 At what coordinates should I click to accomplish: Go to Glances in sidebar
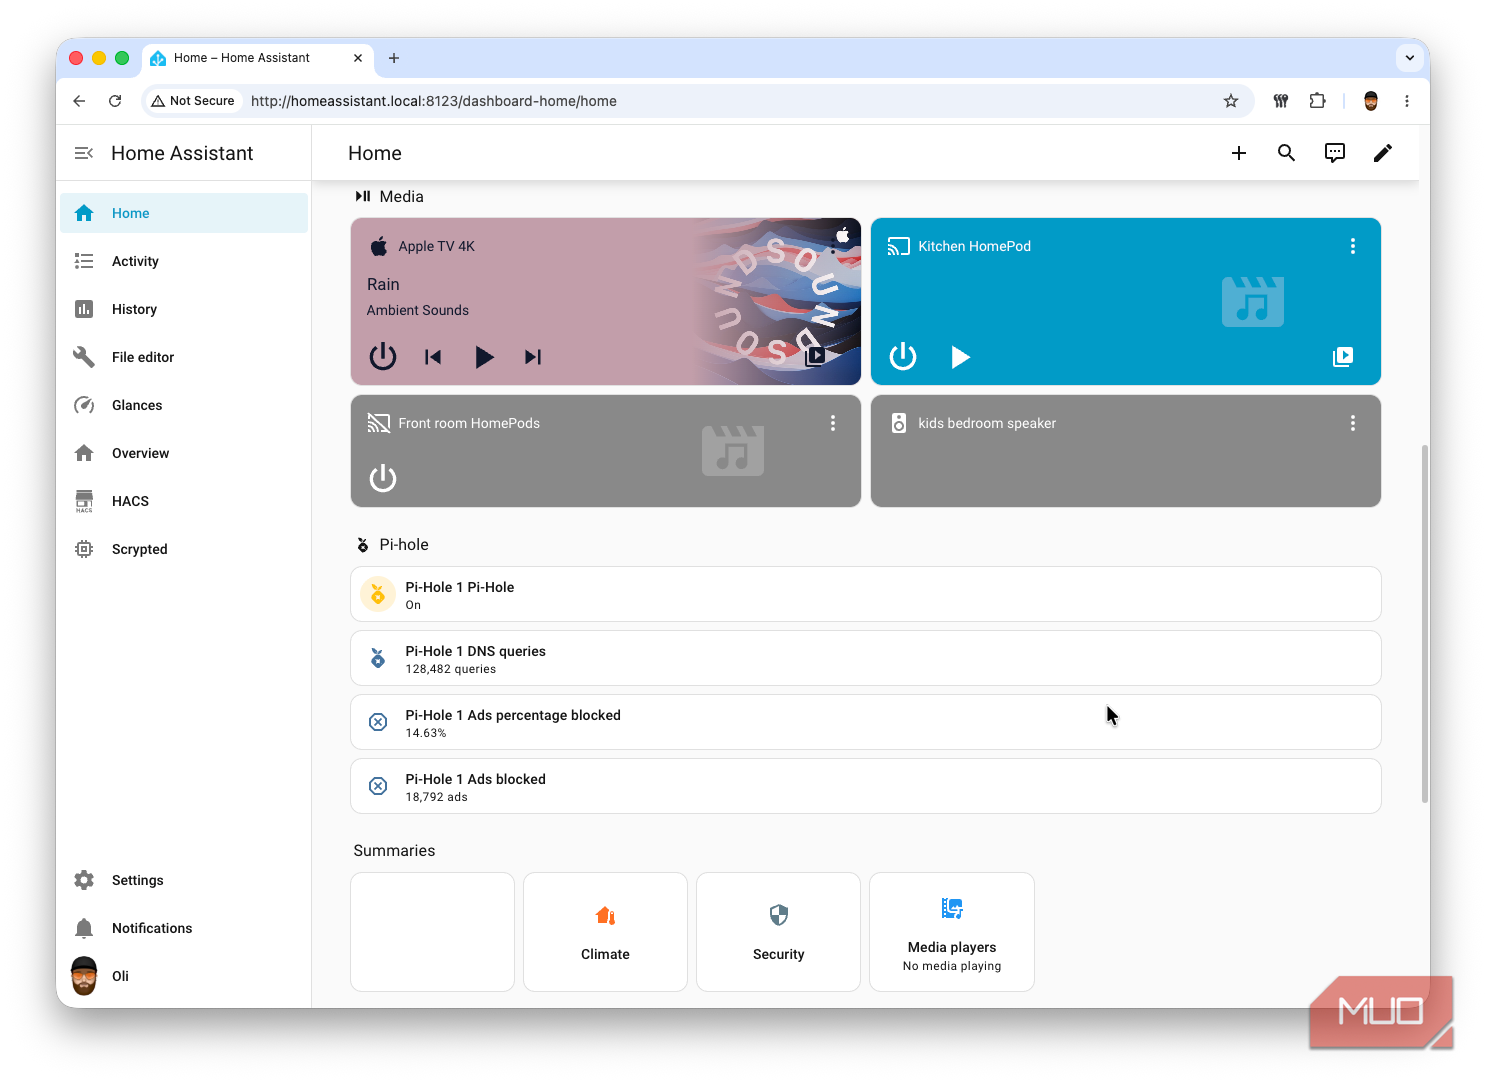pyautogui.click(x=184, y=405)
